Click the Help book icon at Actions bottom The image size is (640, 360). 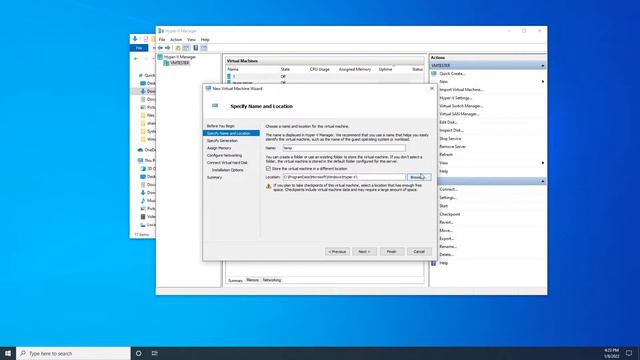tap(434, 263)
